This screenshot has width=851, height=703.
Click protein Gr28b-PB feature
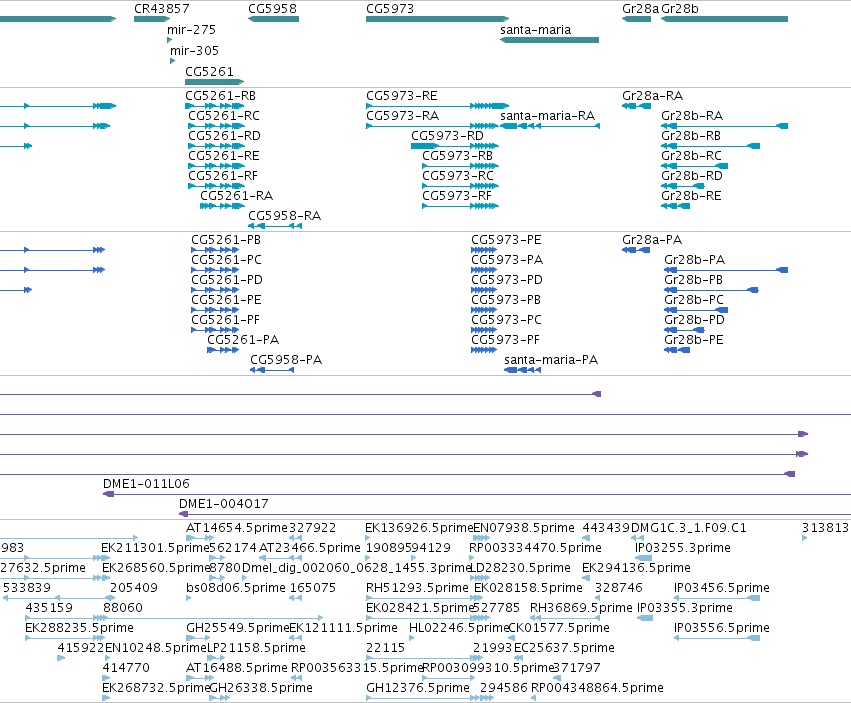[711, 290]
